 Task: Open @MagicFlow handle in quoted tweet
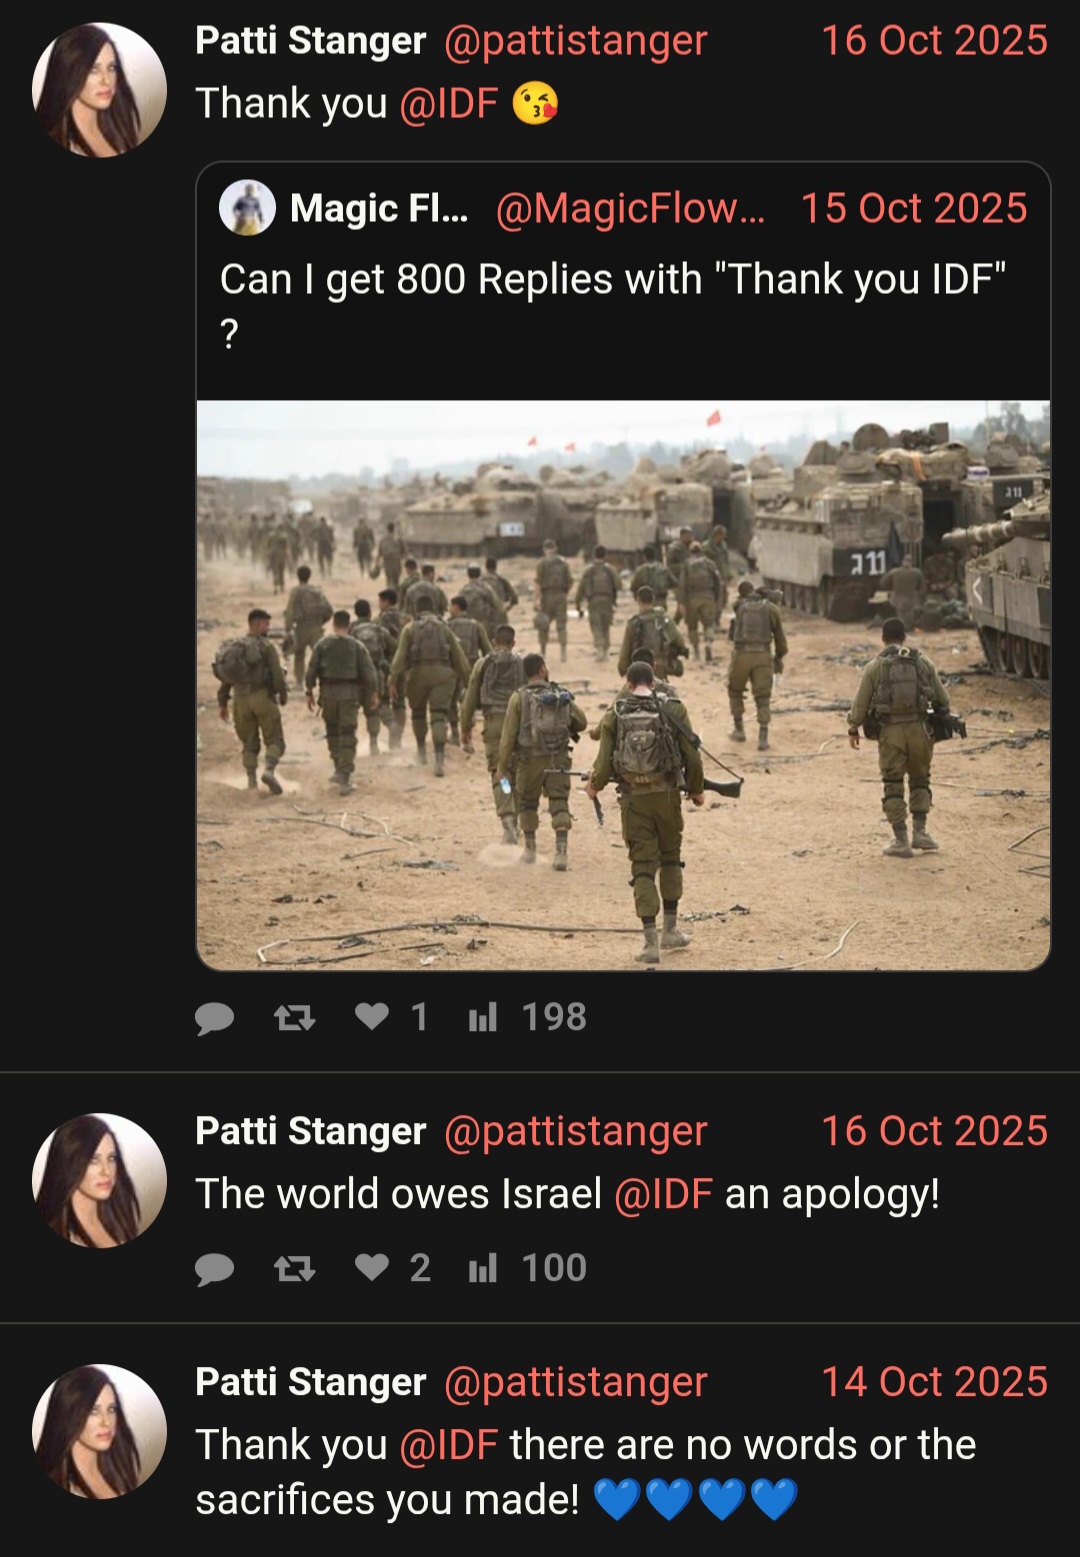[x=630, y=209]
